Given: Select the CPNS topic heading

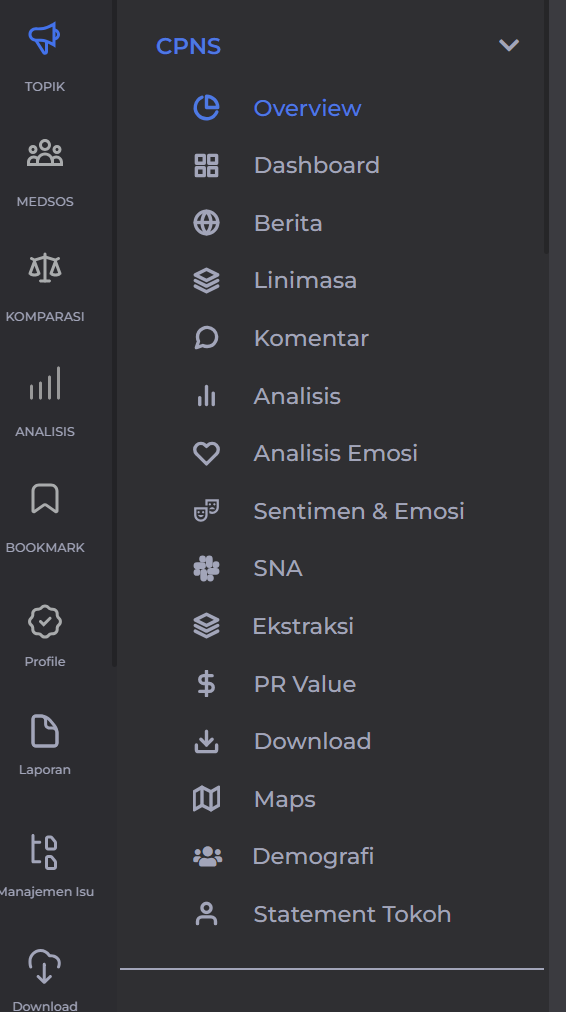Looking at the screenshot, I should 188,46.
